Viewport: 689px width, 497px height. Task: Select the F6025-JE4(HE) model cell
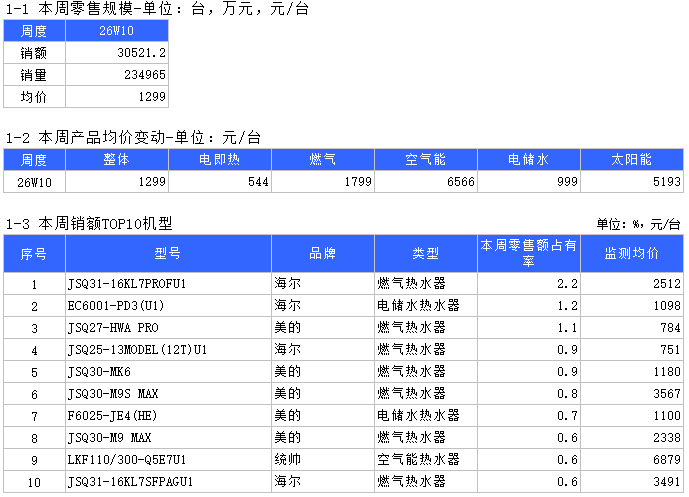pyautogui.click(x=167, y=416)
